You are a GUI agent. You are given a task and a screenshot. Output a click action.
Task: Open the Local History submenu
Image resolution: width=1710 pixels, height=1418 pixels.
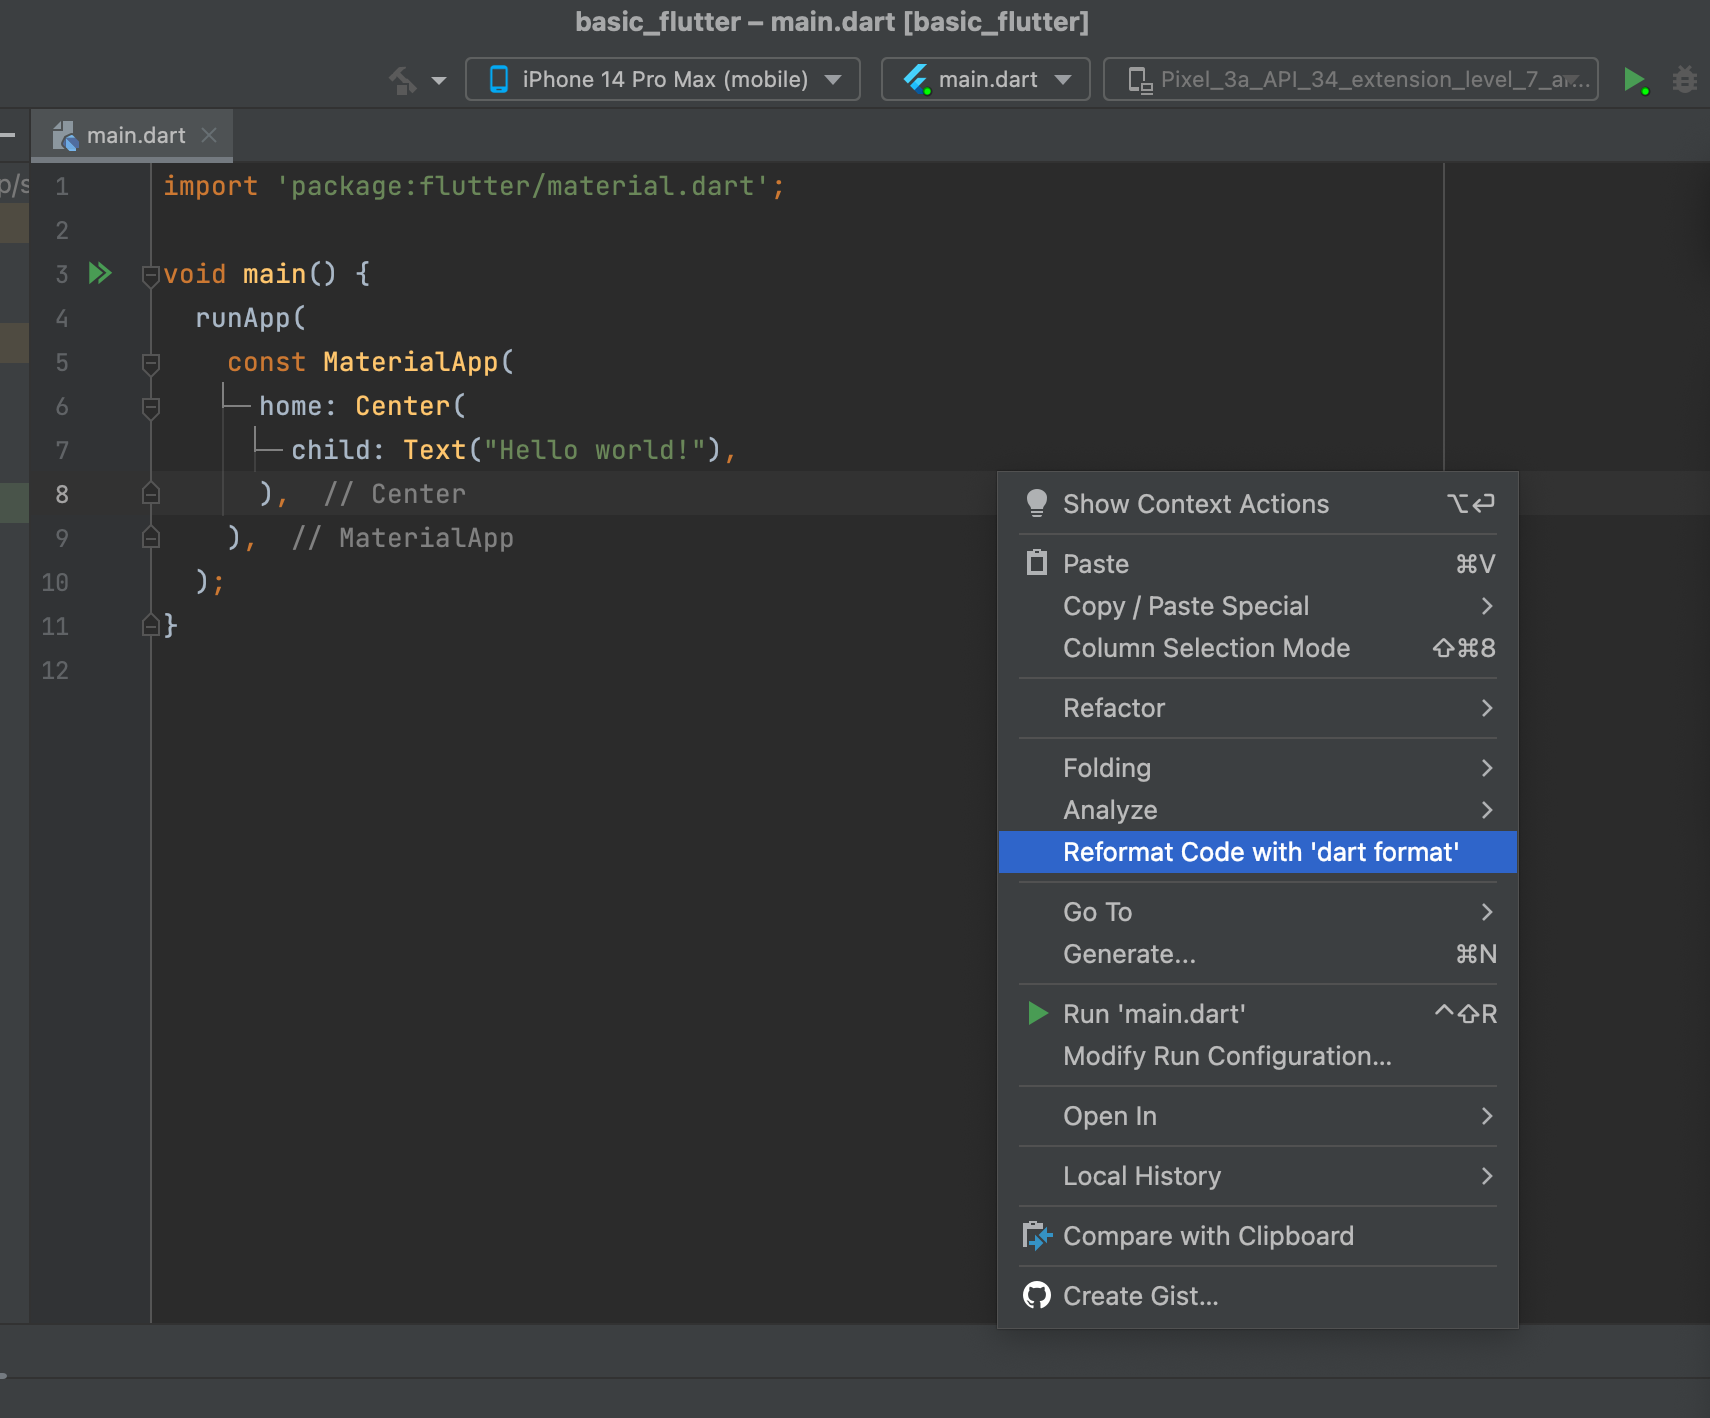pos(1258,1176)
